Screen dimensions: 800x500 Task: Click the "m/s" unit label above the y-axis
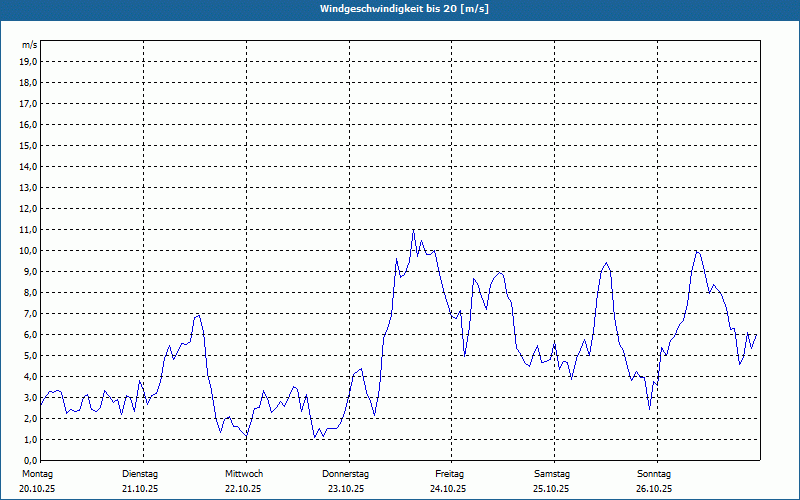[29, 45]
